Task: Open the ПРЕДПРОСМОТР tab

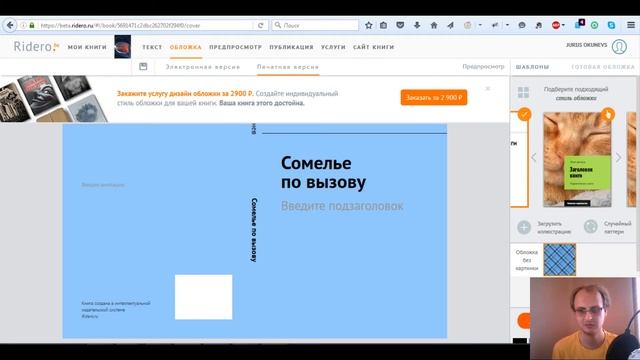Action: pyautogui.click(x=236, y=47)
